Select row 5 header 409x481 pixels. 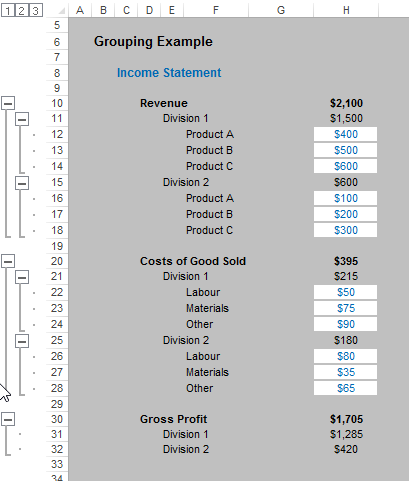[x=57, y=25]
